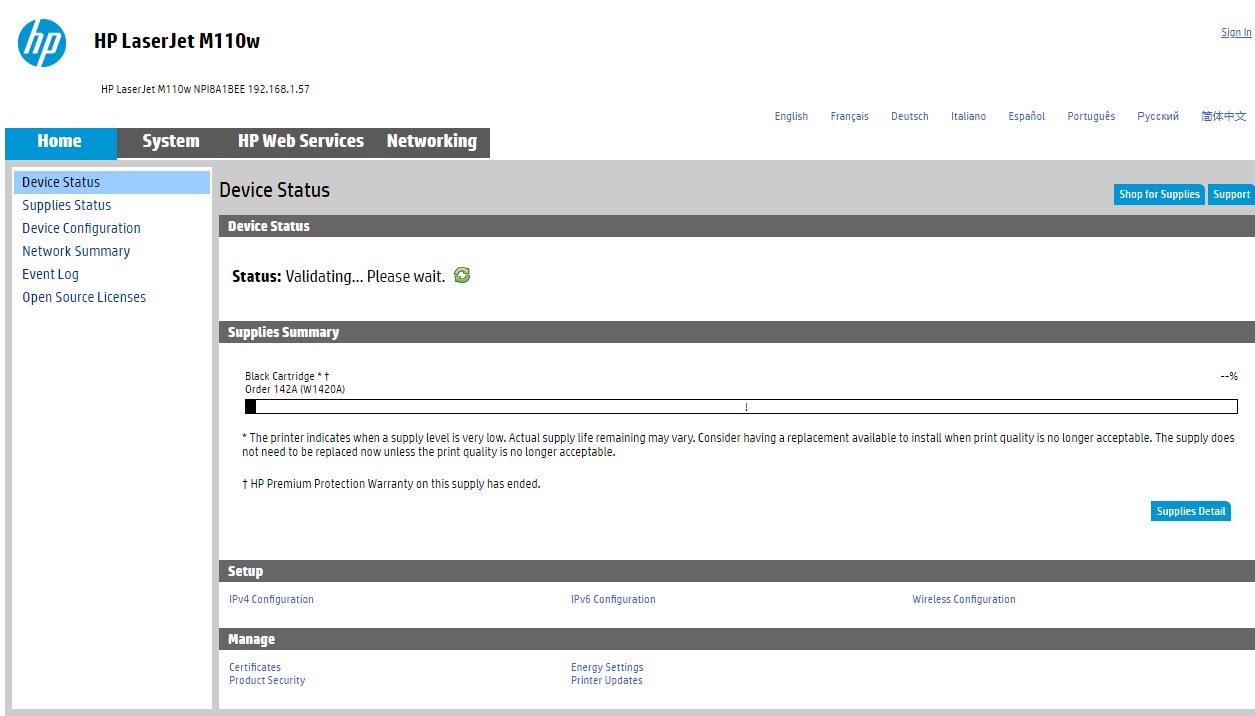Switch language to Português
Viewport: 1255px width, 716px height.
pyautogui.click(x=1091, y=117)
